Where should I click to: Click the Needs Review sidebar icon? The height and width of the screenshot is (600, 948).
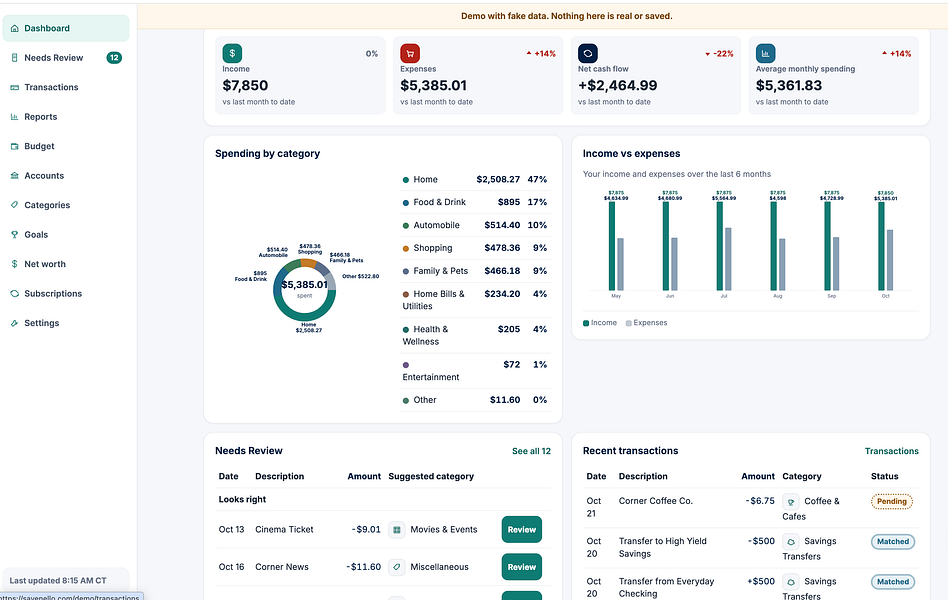pos(15,58)
